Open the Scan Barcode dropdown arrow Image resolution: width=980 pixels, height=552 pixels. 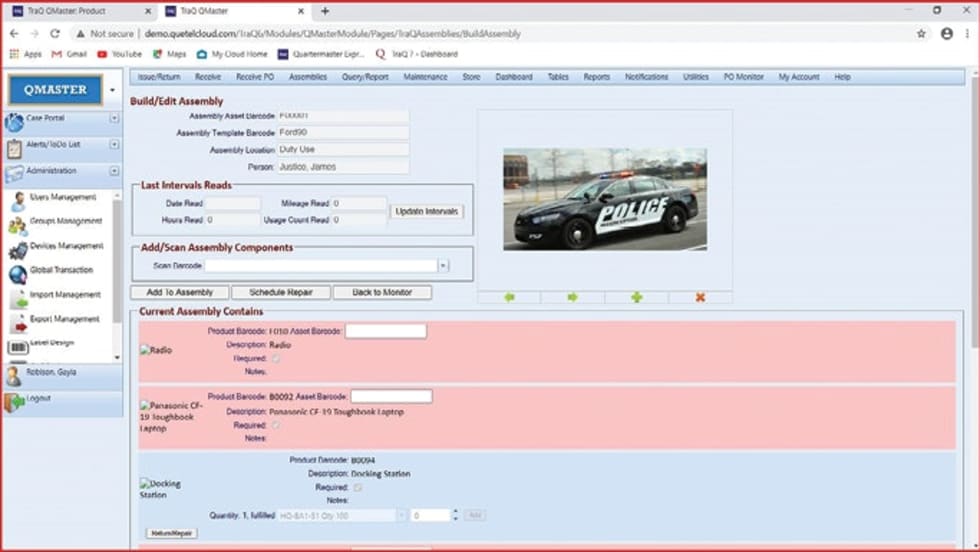pos(443,266)
